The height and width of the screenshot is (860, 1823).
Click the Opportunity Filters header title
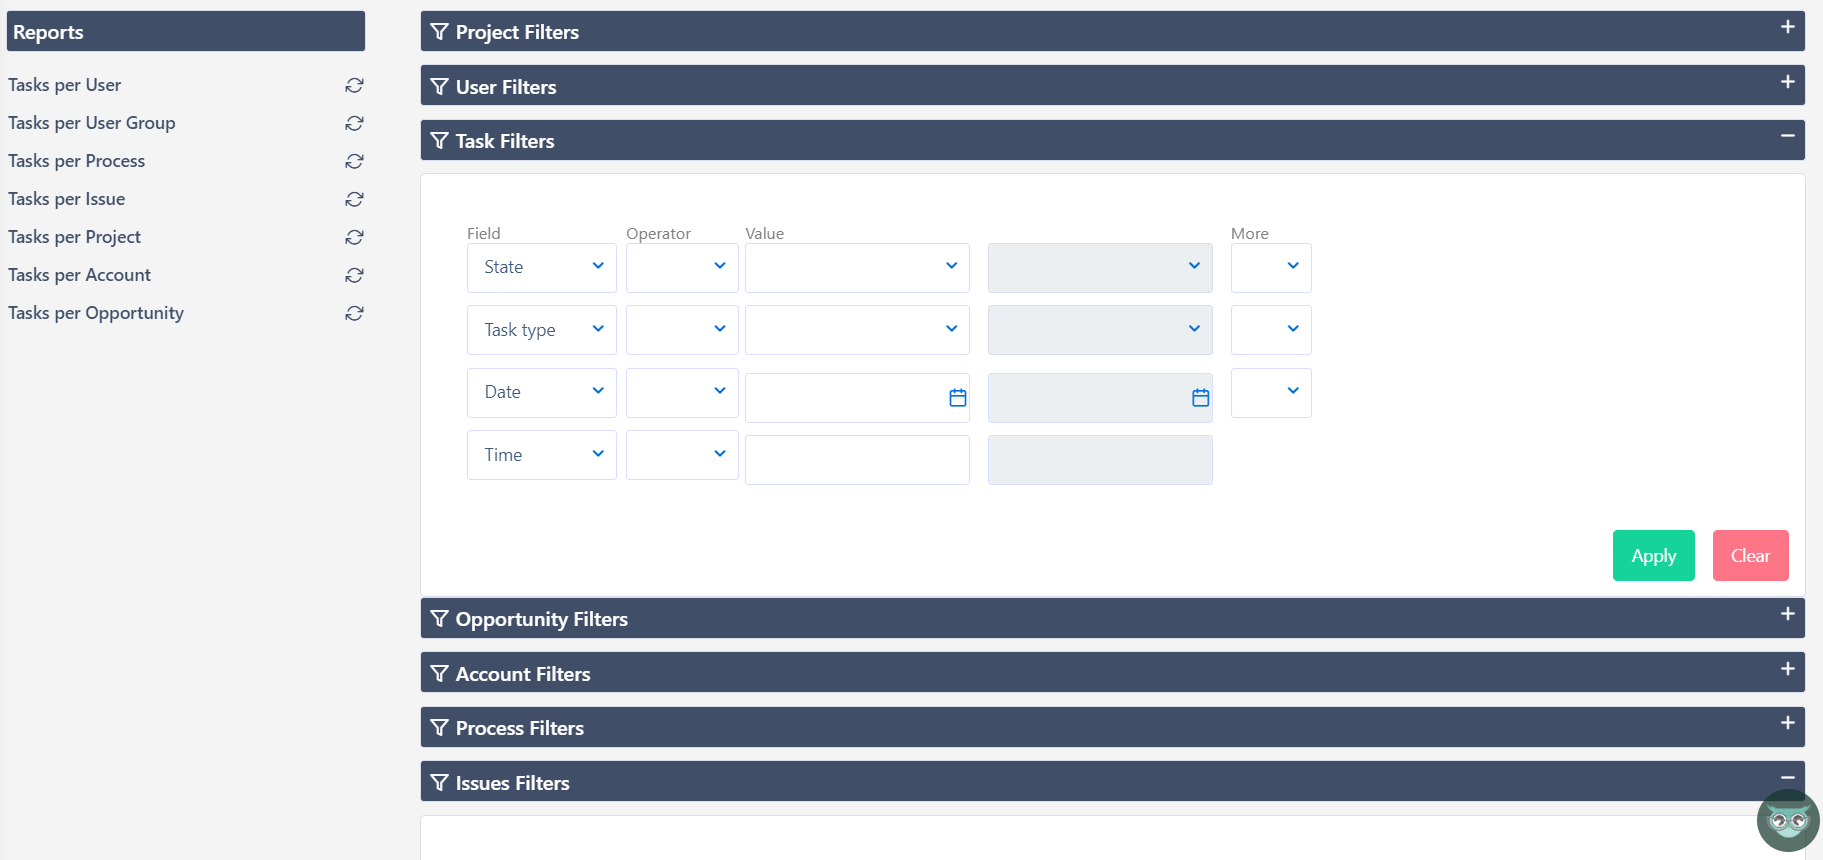pyautogui.click(x=542, y=619)
